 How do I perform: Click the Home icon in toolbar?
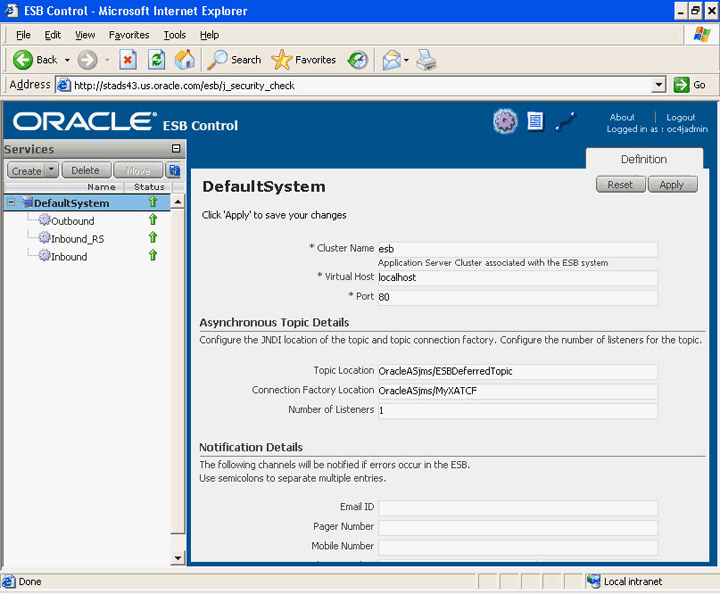tap(185, 60)
